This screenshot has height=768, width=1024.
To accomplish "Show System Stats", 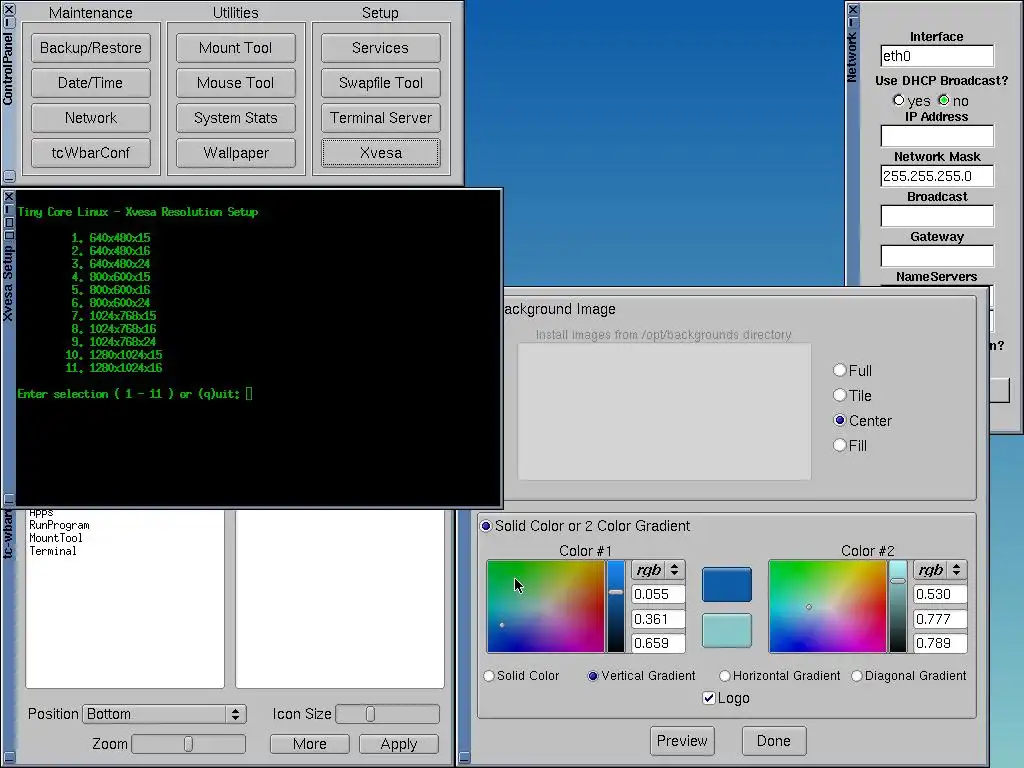I will [236, 118].
